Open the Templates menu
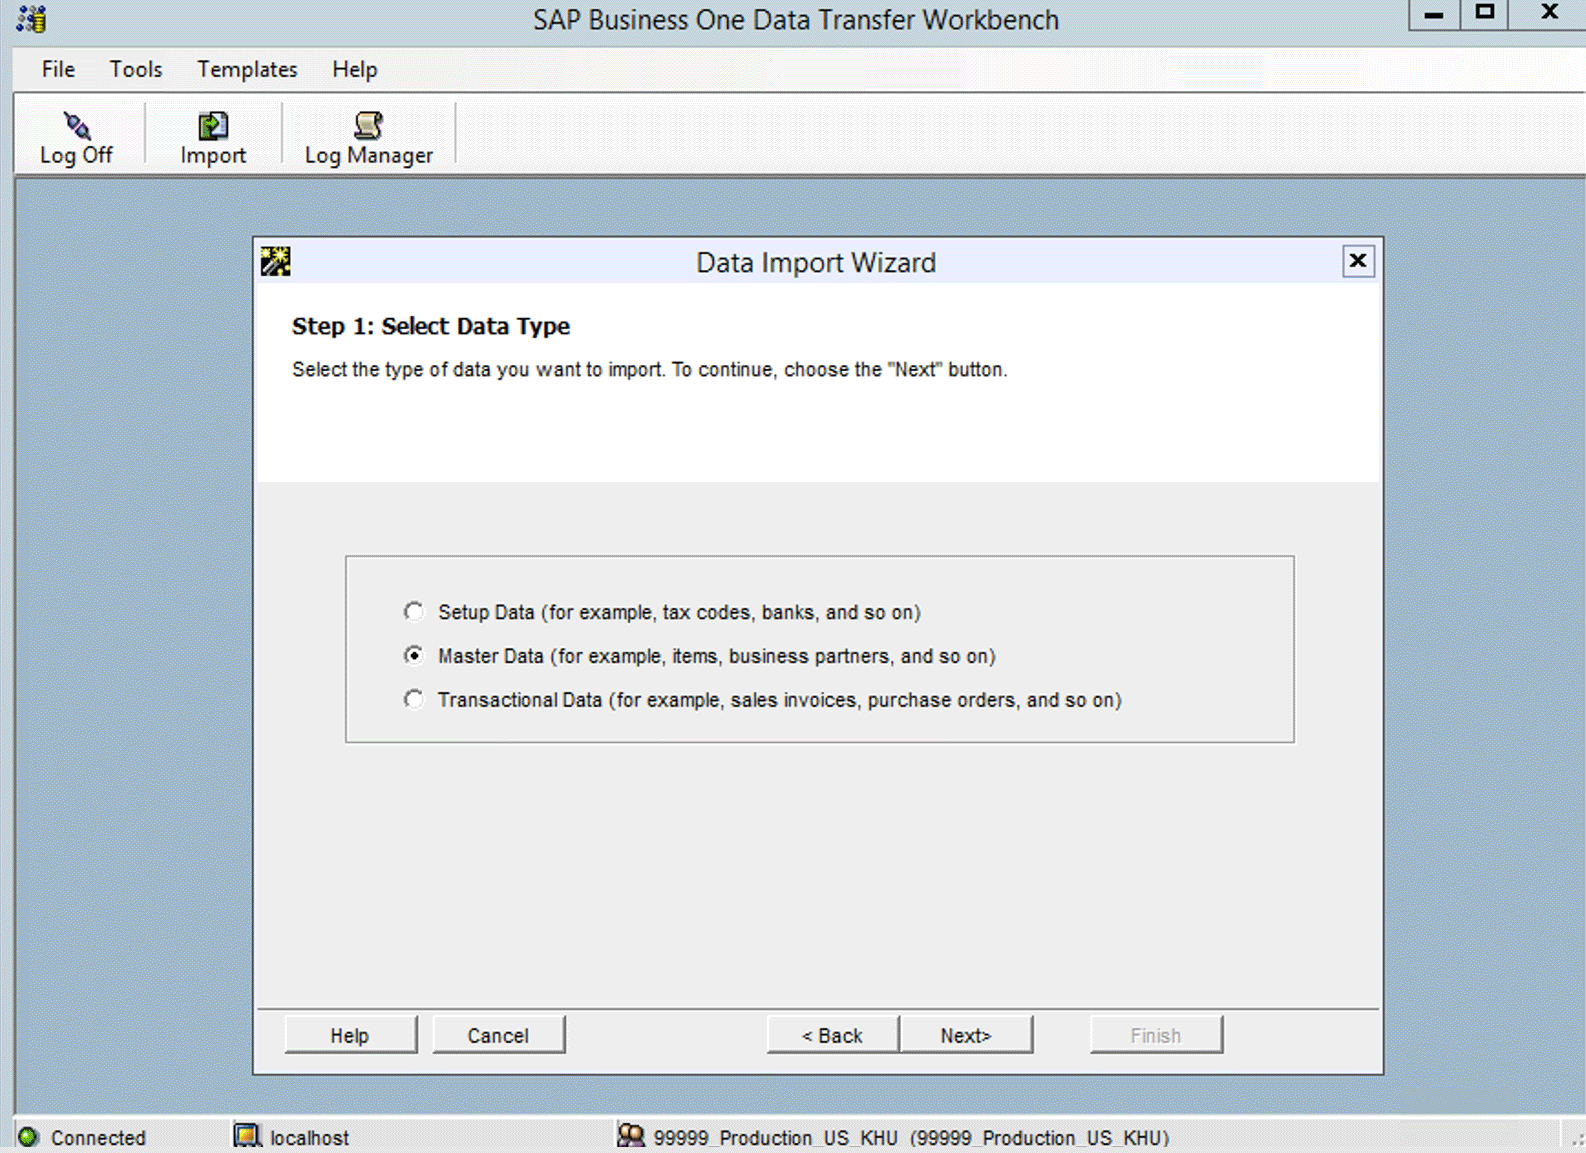 [x=247, y=69]
